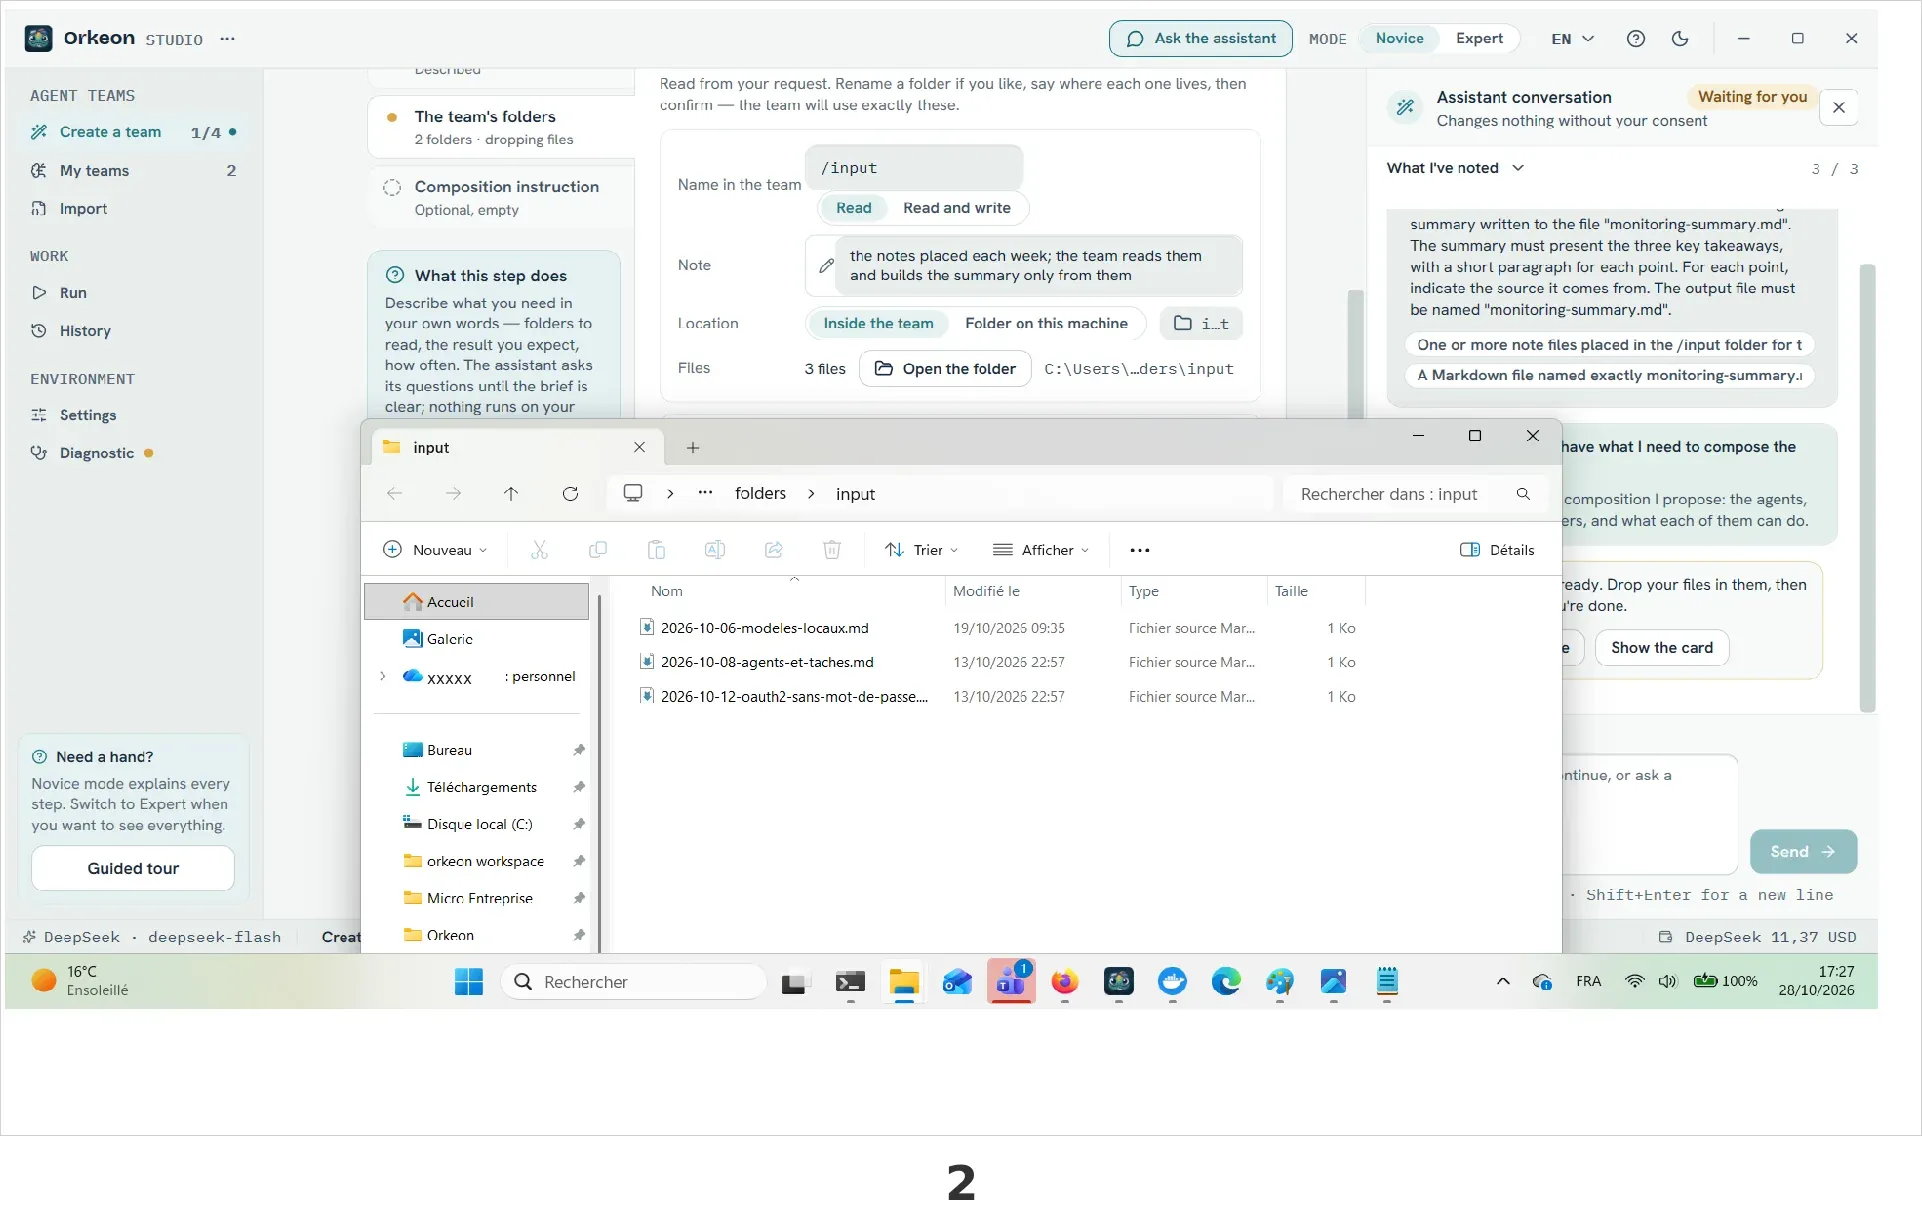Choose Inside the team location

pyautogui.click(x=878, y=324)
